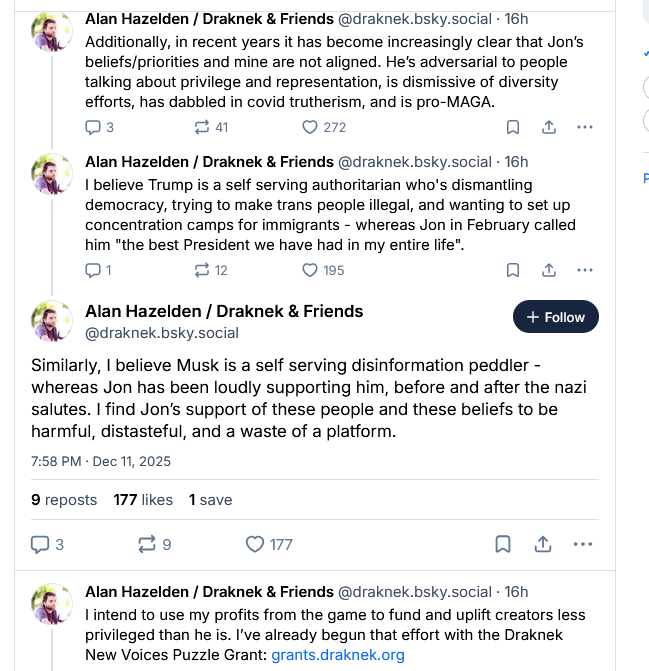The image size is (649, 671).
Task: Reply to the main post about Musk
Action: tap(41, 544)
